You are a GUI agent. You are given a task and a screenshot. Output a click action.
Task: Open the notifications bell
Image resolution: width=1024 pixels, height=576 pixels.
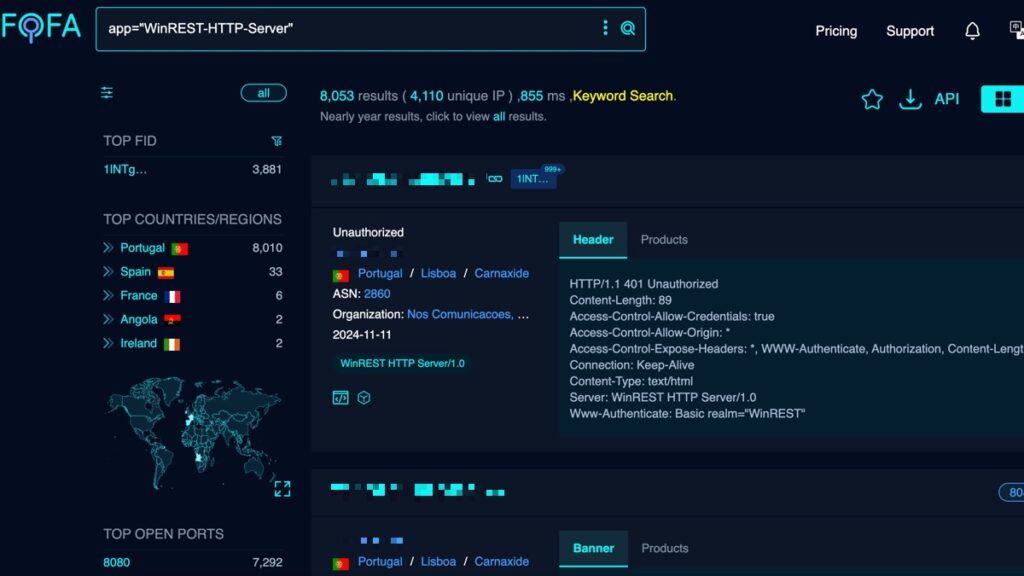tap(971, 31)
